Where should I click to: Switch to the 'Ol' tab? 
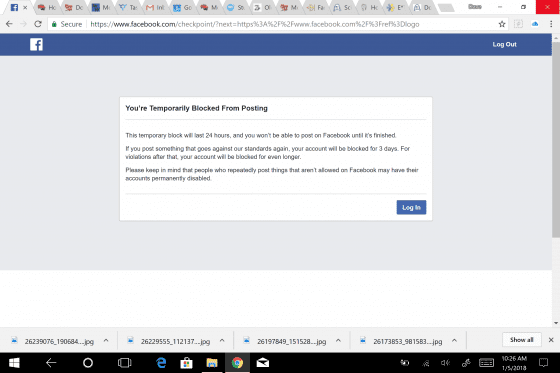[x=262, y=8]
